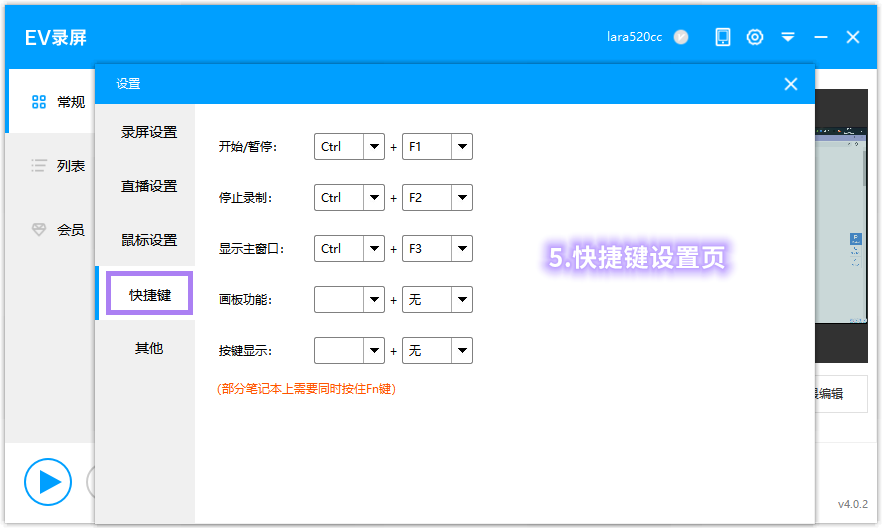882x528 pixels.
Task: Open the title bar dropdown menu icon
Action: [788, 37]
